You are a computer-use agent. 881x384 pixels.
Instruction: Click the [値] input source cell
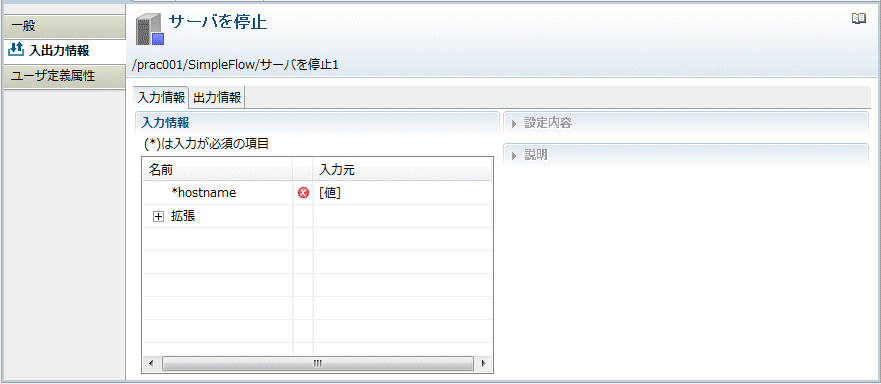pyautogui.click(x=402, y=193)
